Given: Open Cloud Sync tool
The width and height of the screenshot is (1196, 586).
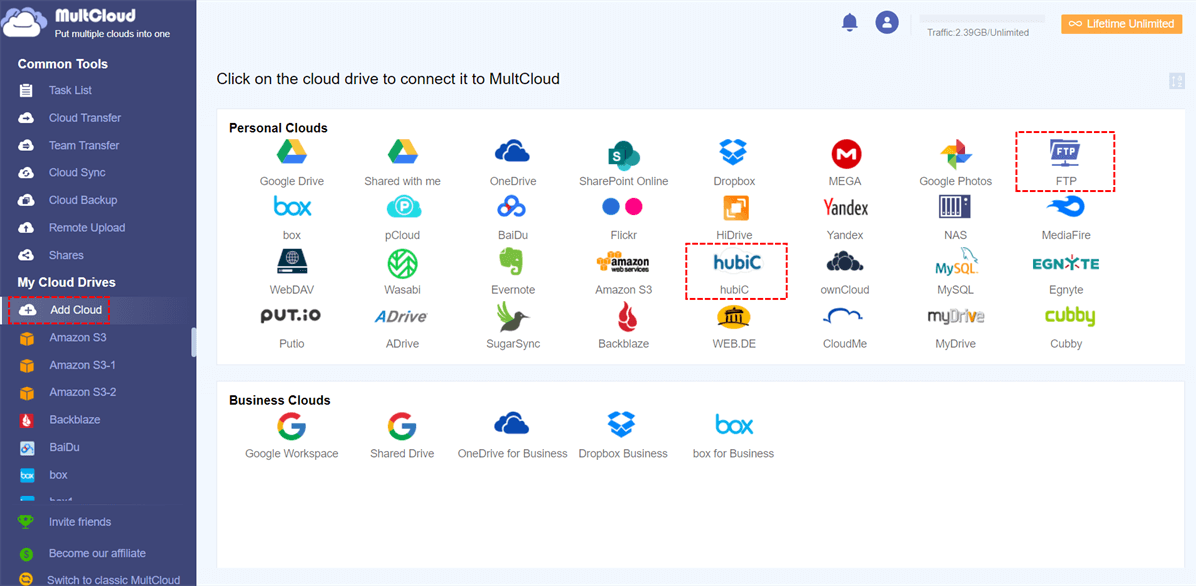Looking at the screenshot, I should pyautogui.click(x=77, y=173).
